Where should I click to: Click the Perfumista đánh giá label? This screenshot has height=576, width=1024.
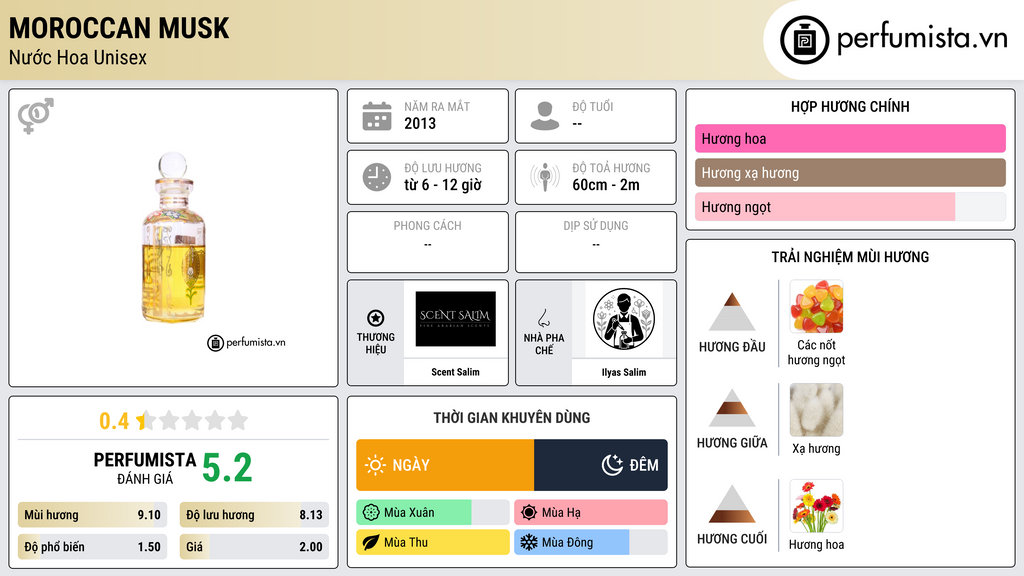(145, 468)
